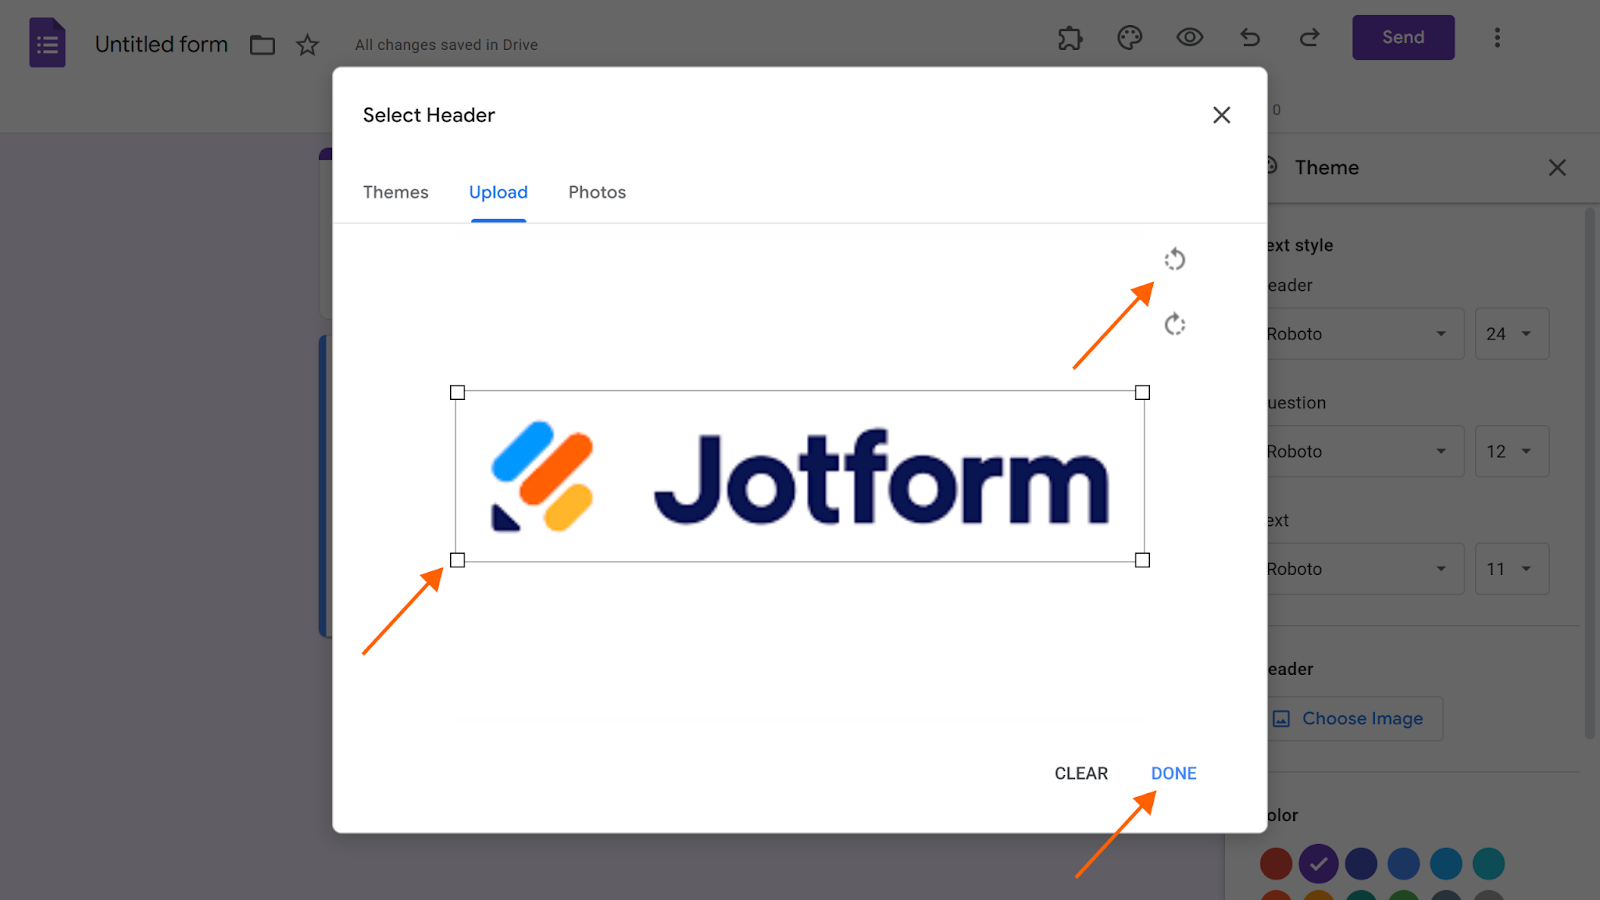Click the top-left crop handle

[458, 393]
